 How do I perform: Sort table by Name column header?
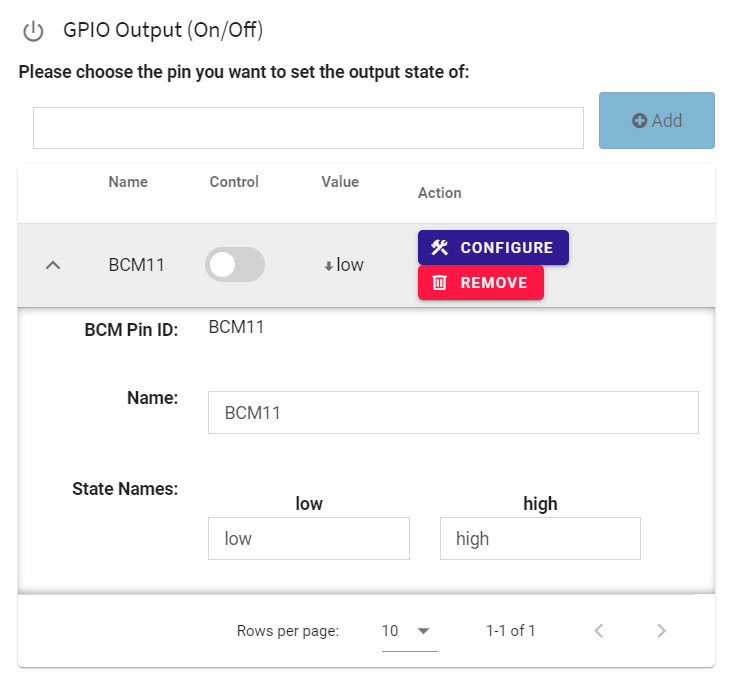[128, 182]
